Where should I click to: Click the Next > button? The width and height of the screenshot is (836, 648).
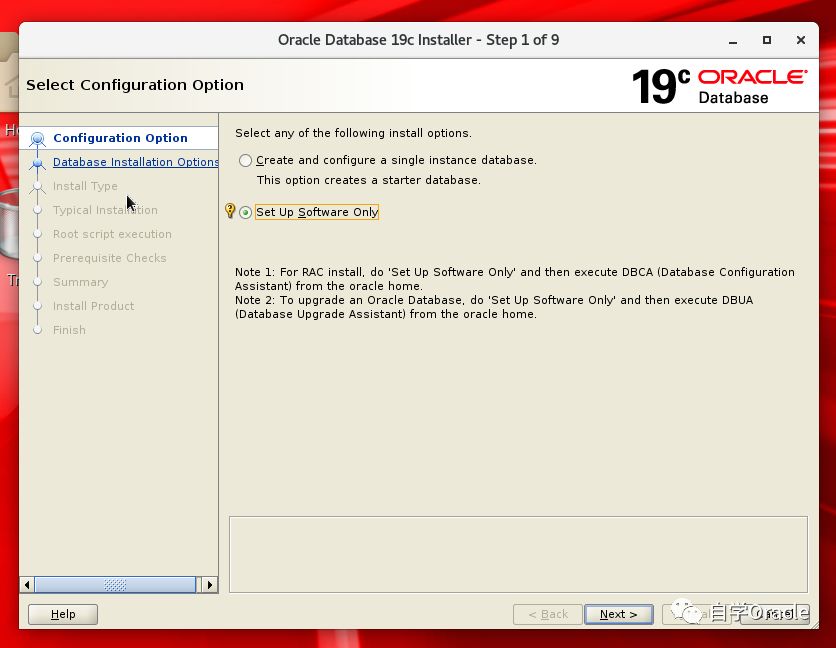(618, 614)
